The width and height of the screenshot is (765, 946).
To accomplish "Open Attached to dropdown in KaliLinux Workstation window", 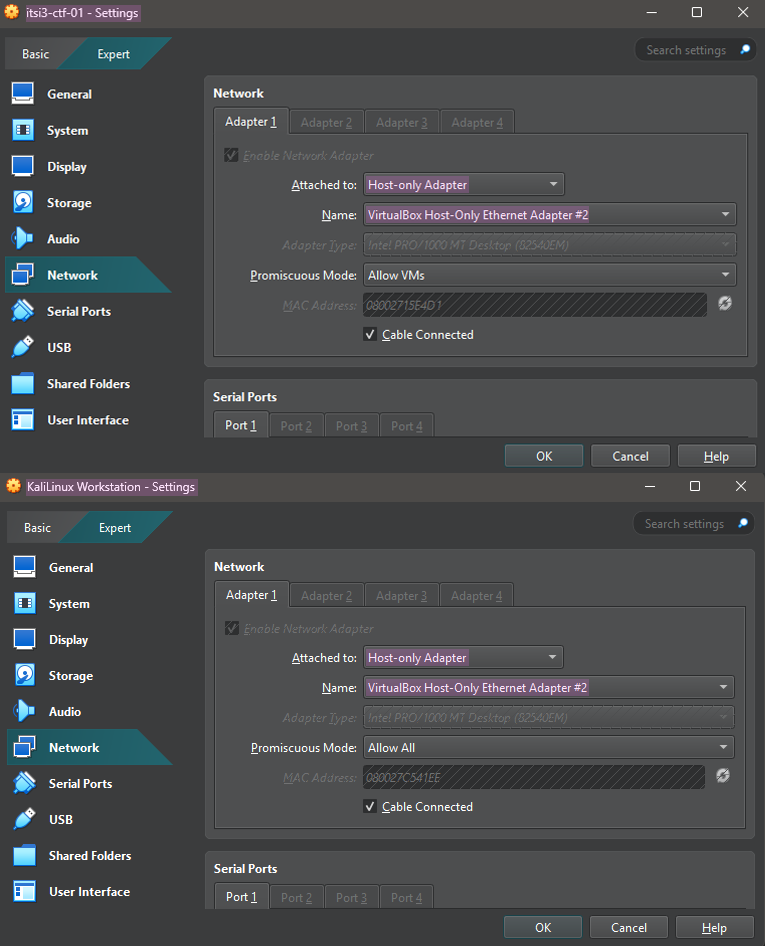I will coord(463,657).
